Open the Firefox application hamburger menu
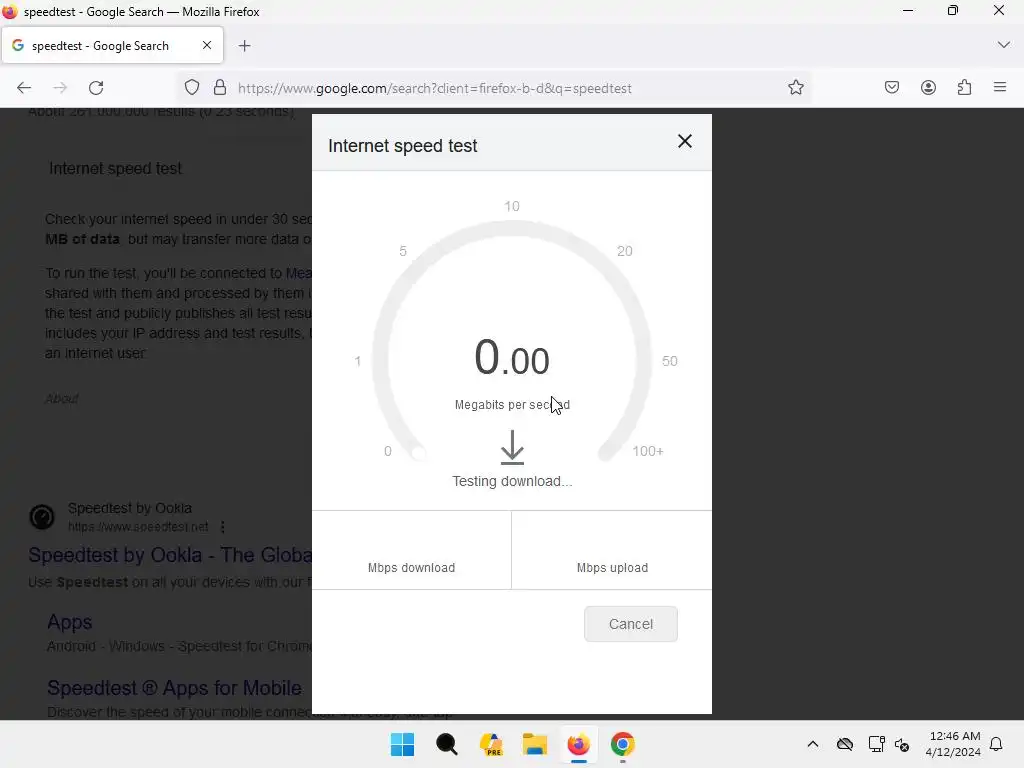The width and height of the screenshot is (1024, 768). click(x=1000, y=87)
